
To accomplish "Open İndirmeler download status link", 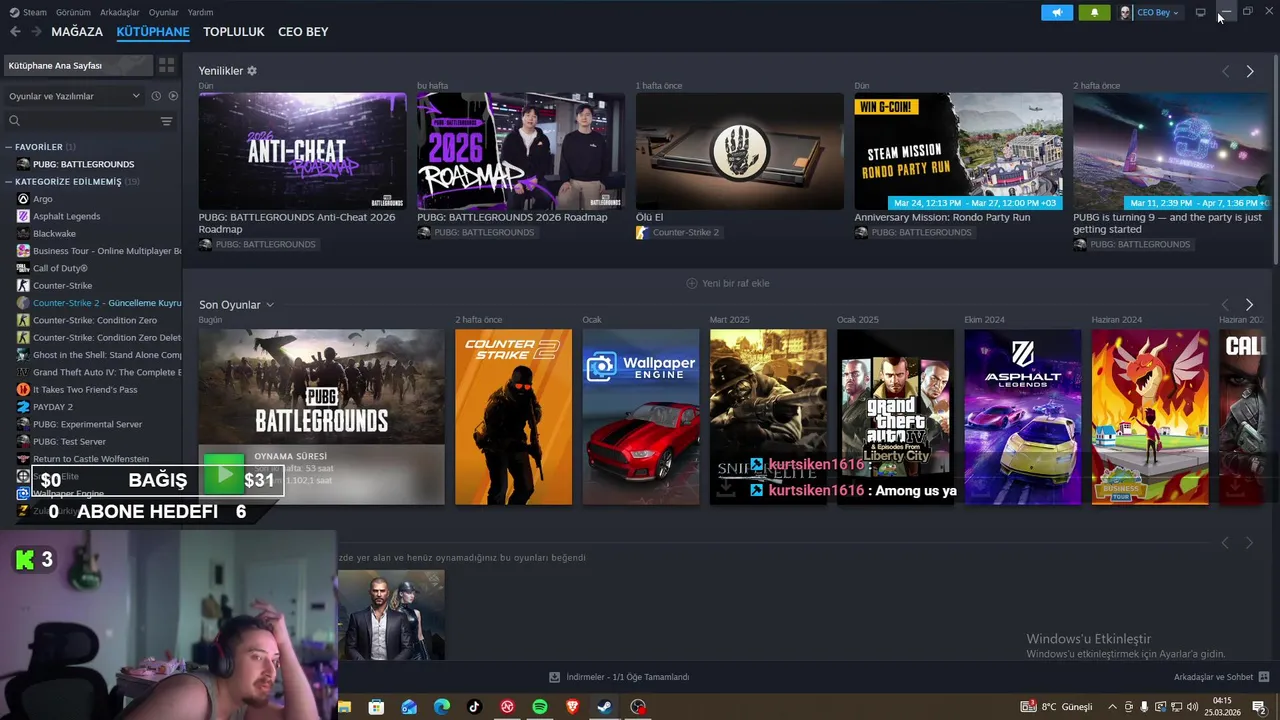I will coord(619,677).
